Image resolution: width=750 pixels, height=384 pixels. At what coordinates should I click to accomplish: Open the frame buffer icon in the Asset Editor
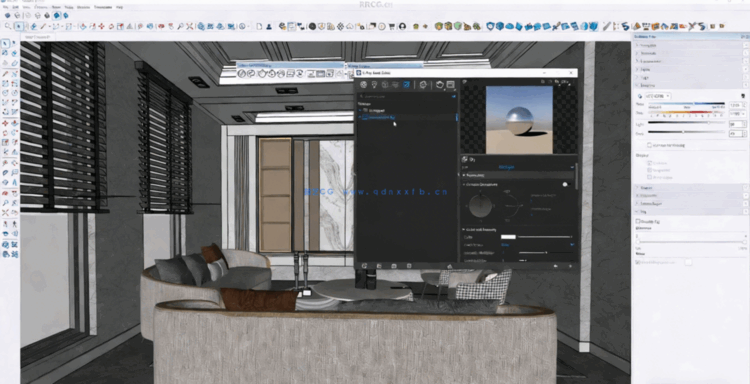pyautogui.click(x=450, y=85)
